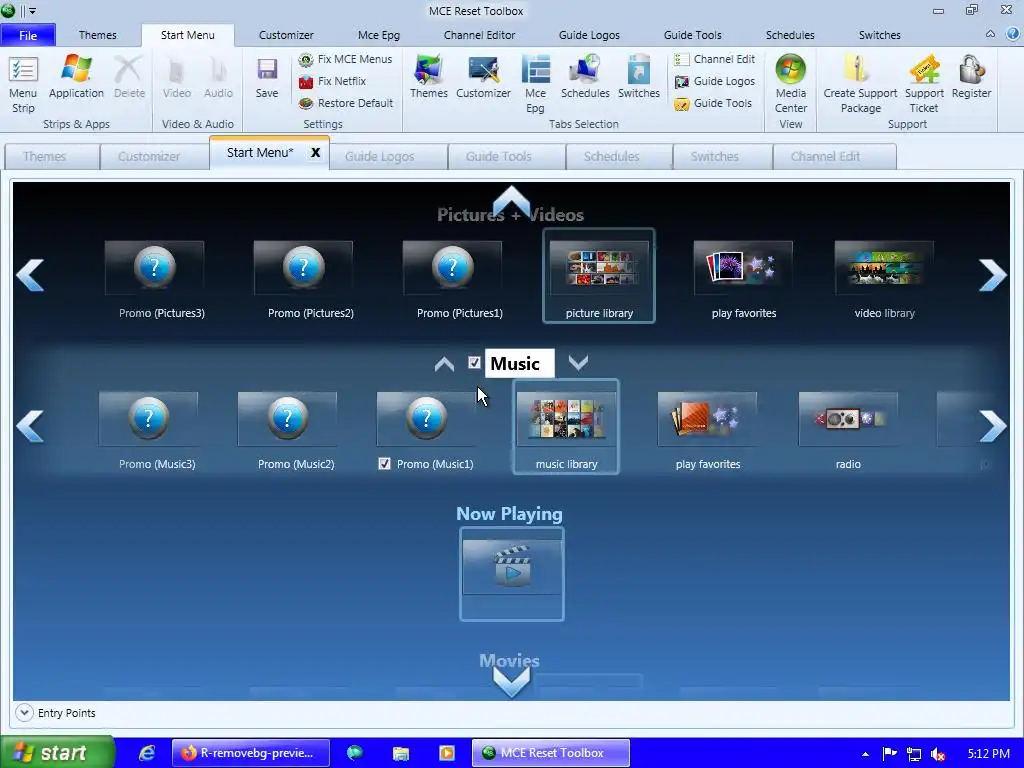Switch to the Mce Epg ribbon tab

[x=379, y=35]
